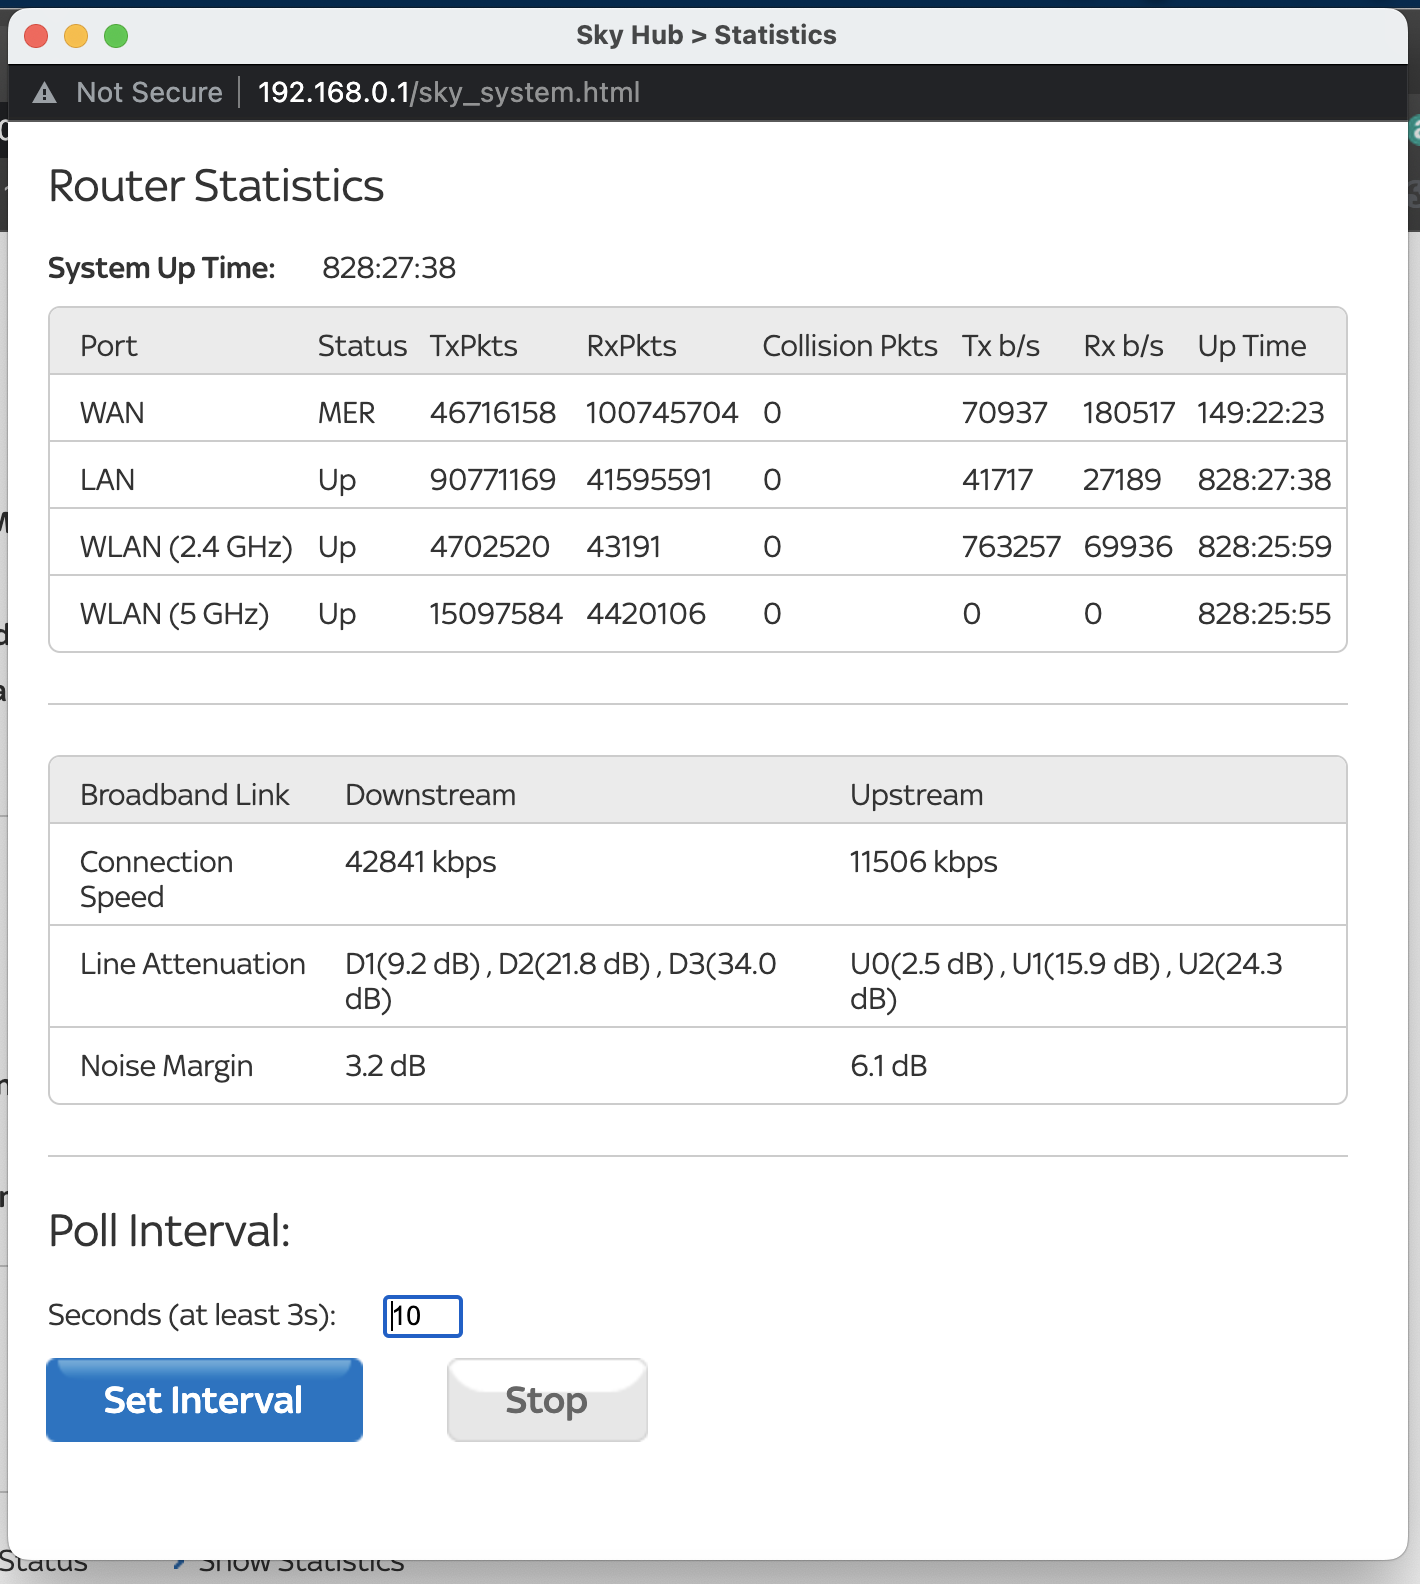
Task: Click the Downstream column header
Action: click(430, 795)
